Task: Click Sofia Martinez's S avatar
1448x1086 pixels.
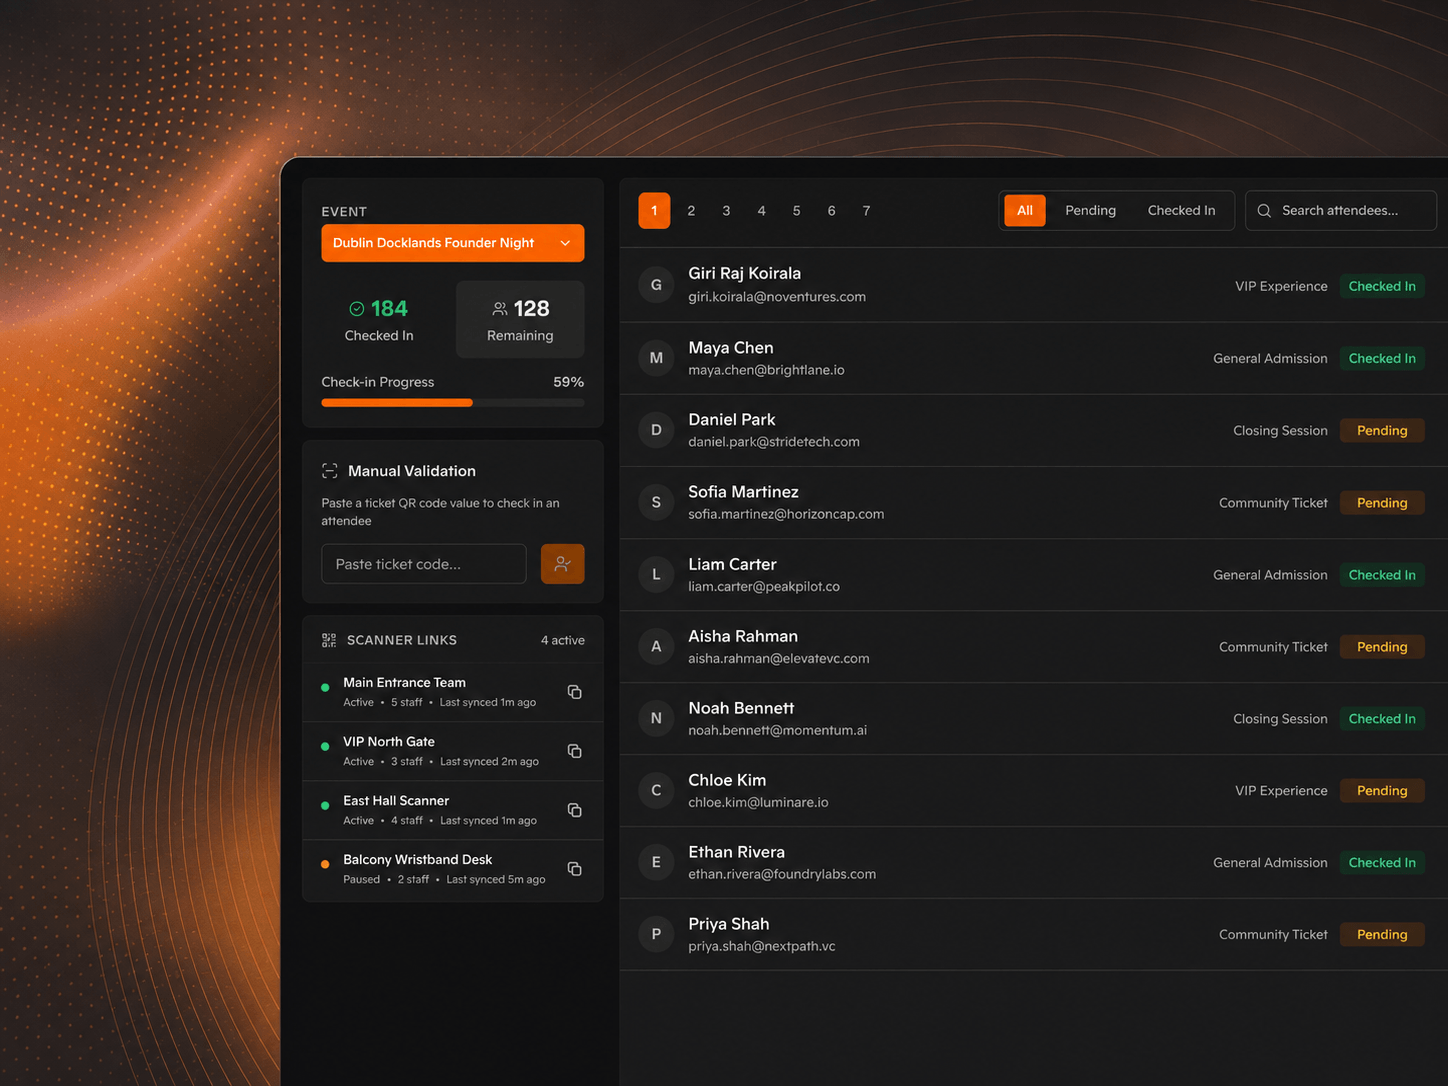Action: 656,502
